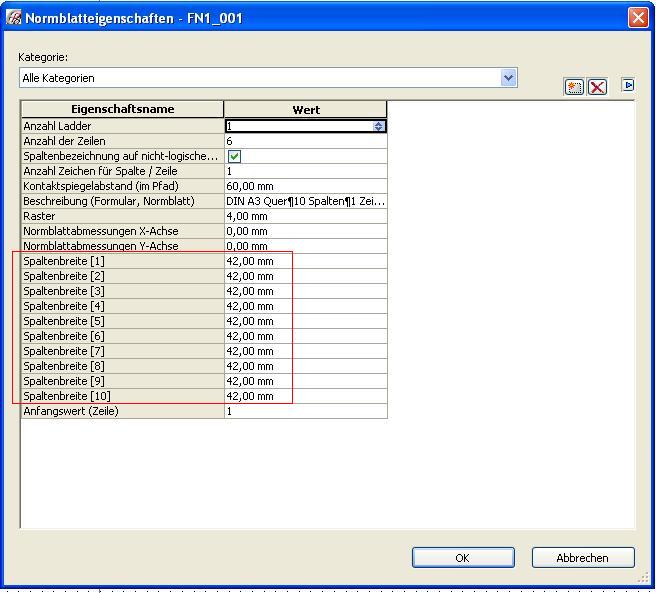Select the Spaltenbreite [5] row
This screenshot has width=656, height=593.
pos(122,321)
